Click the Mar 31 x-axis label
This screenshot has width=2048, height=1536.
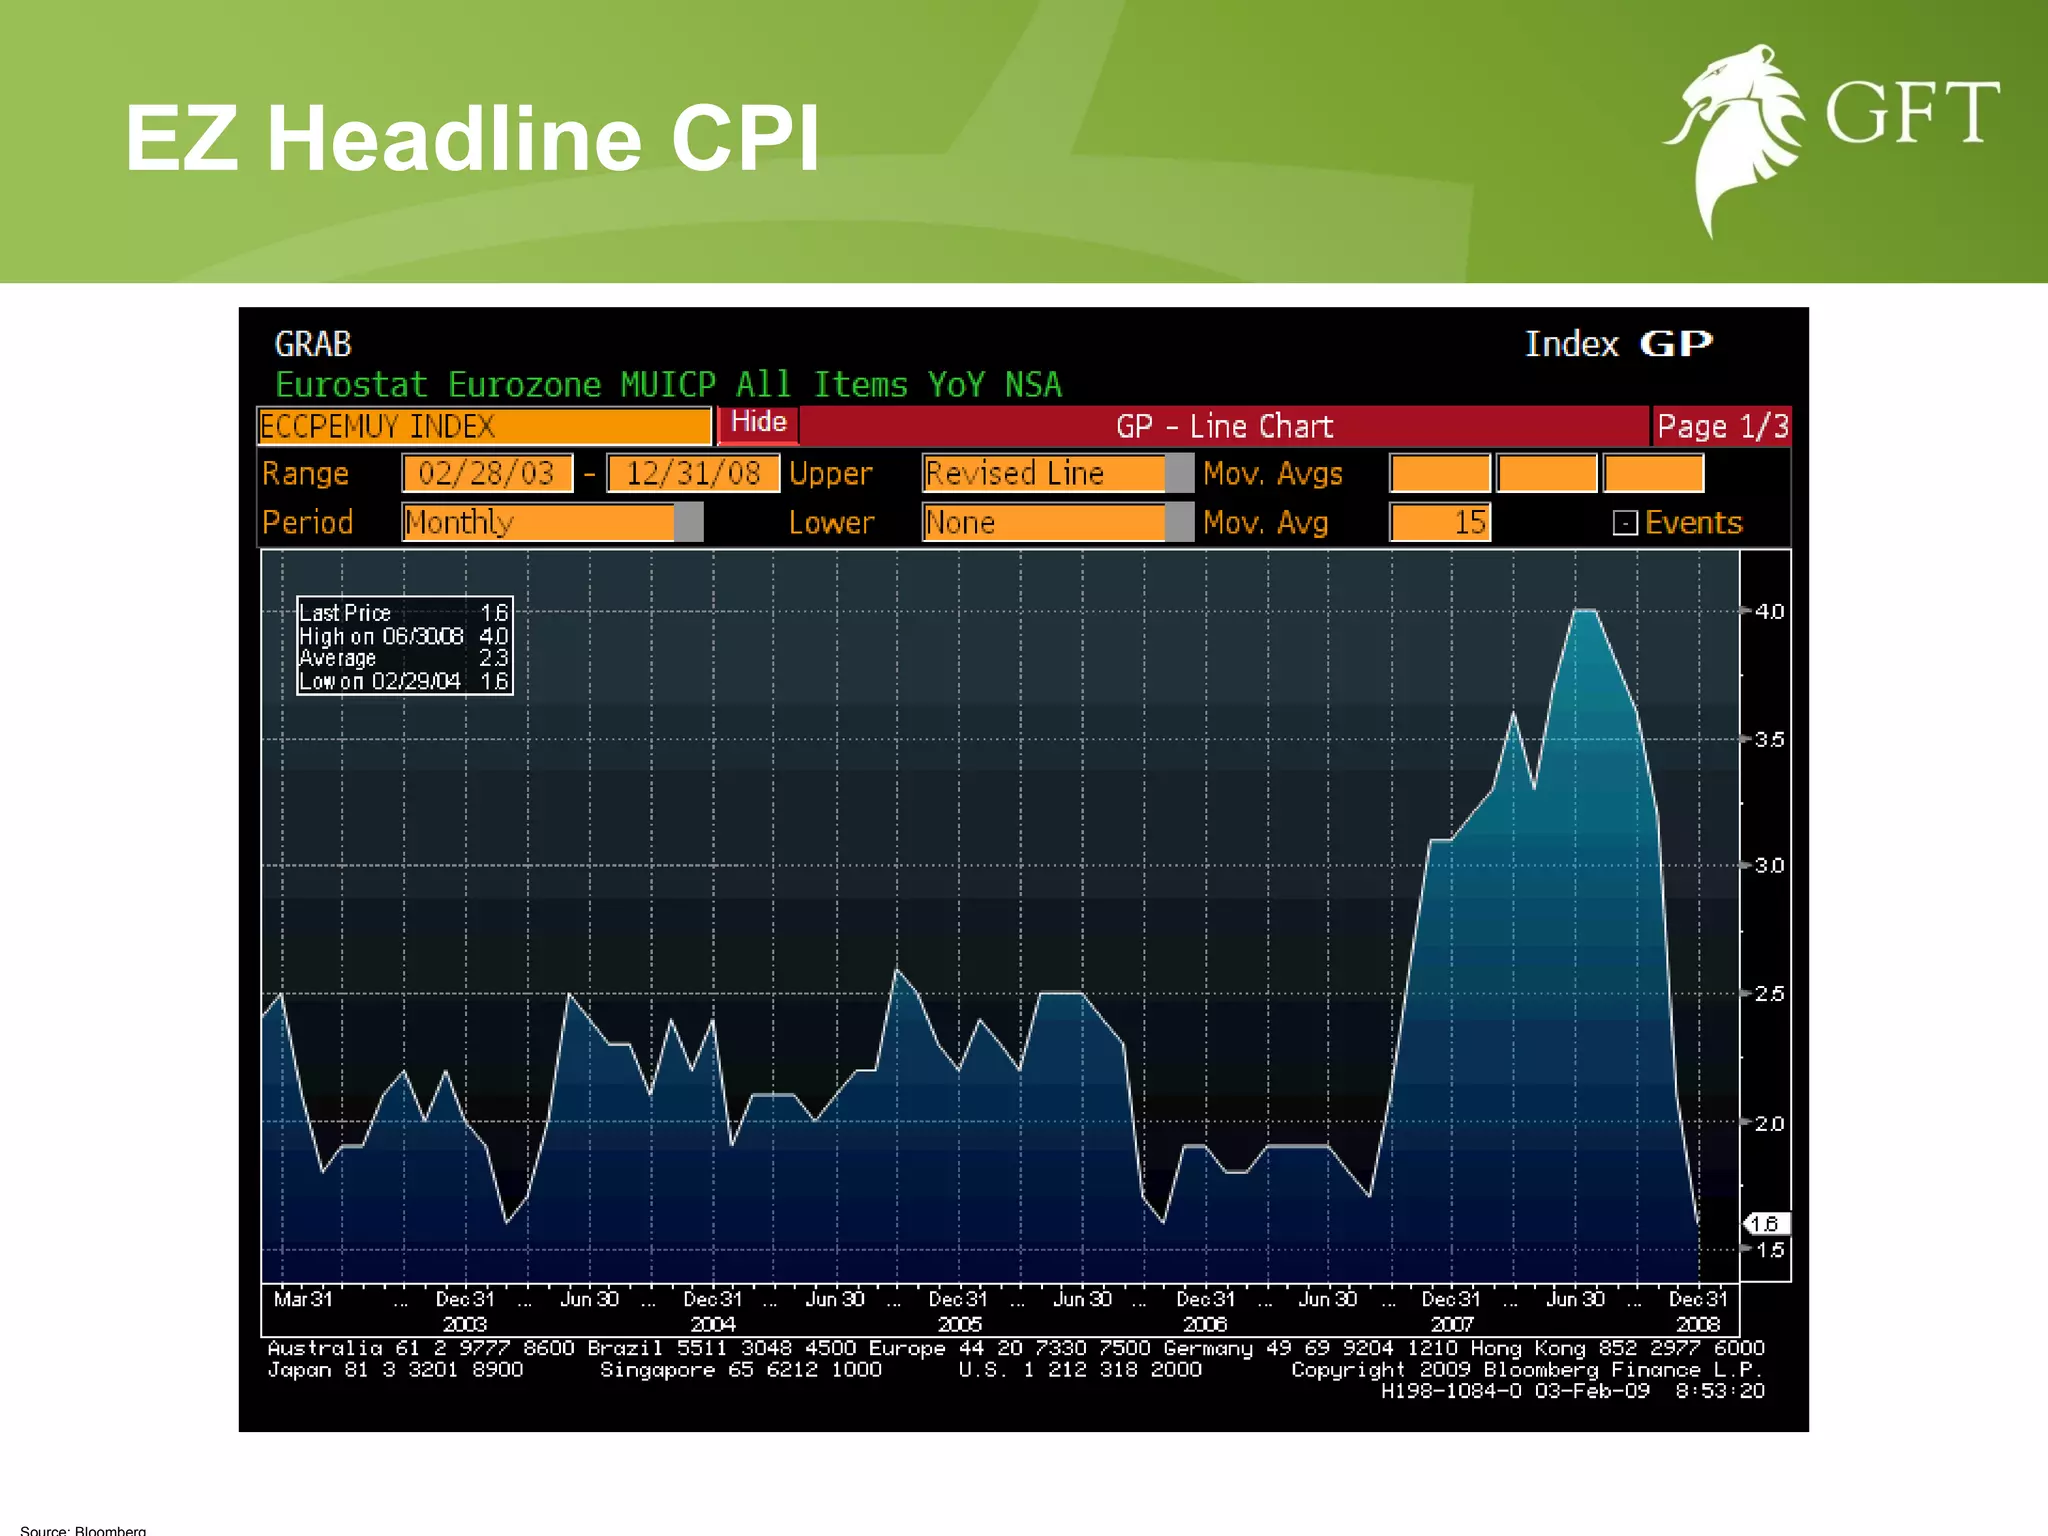pyautogui.click(x=303, y=1299)
